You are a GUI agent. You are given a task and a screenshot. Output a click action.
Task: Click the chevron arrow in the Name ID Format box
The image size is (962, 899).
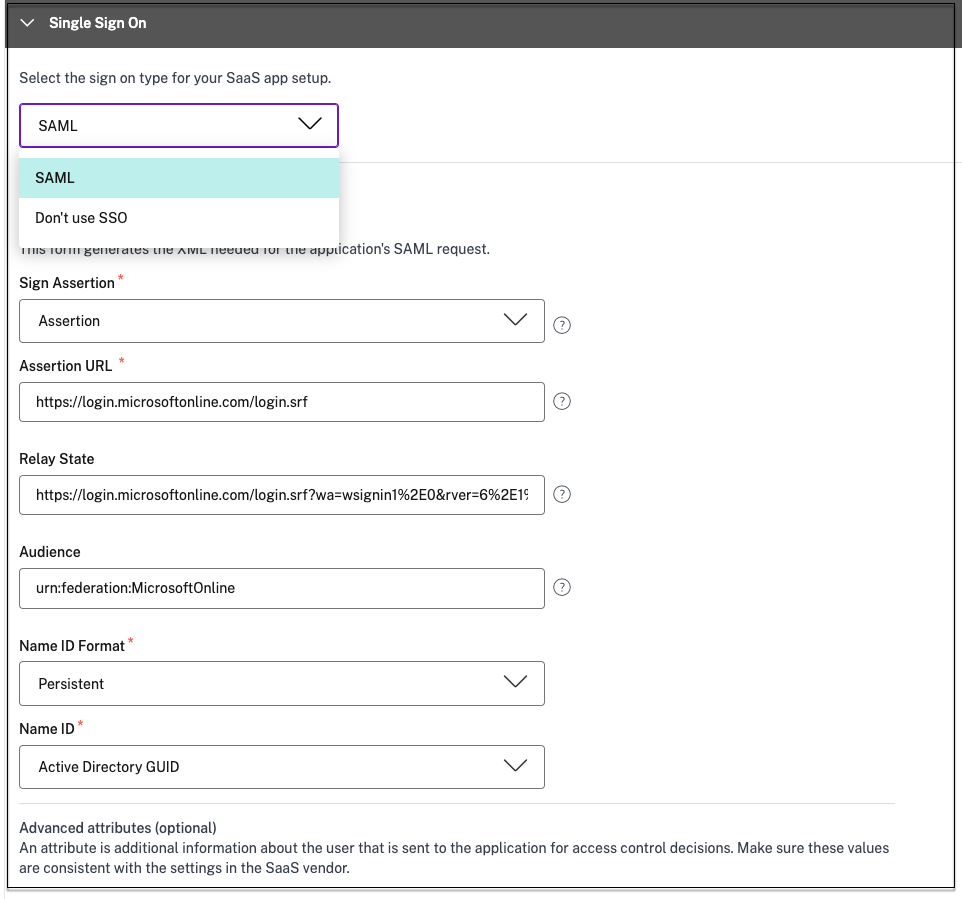pos(515,682)
